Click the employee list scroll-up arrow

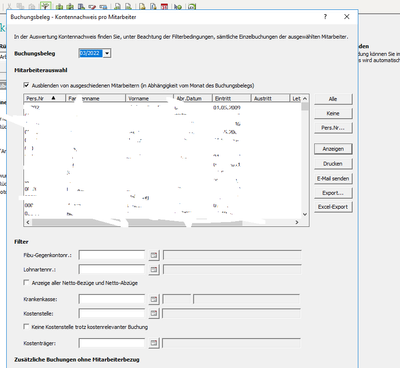[305, 99]
